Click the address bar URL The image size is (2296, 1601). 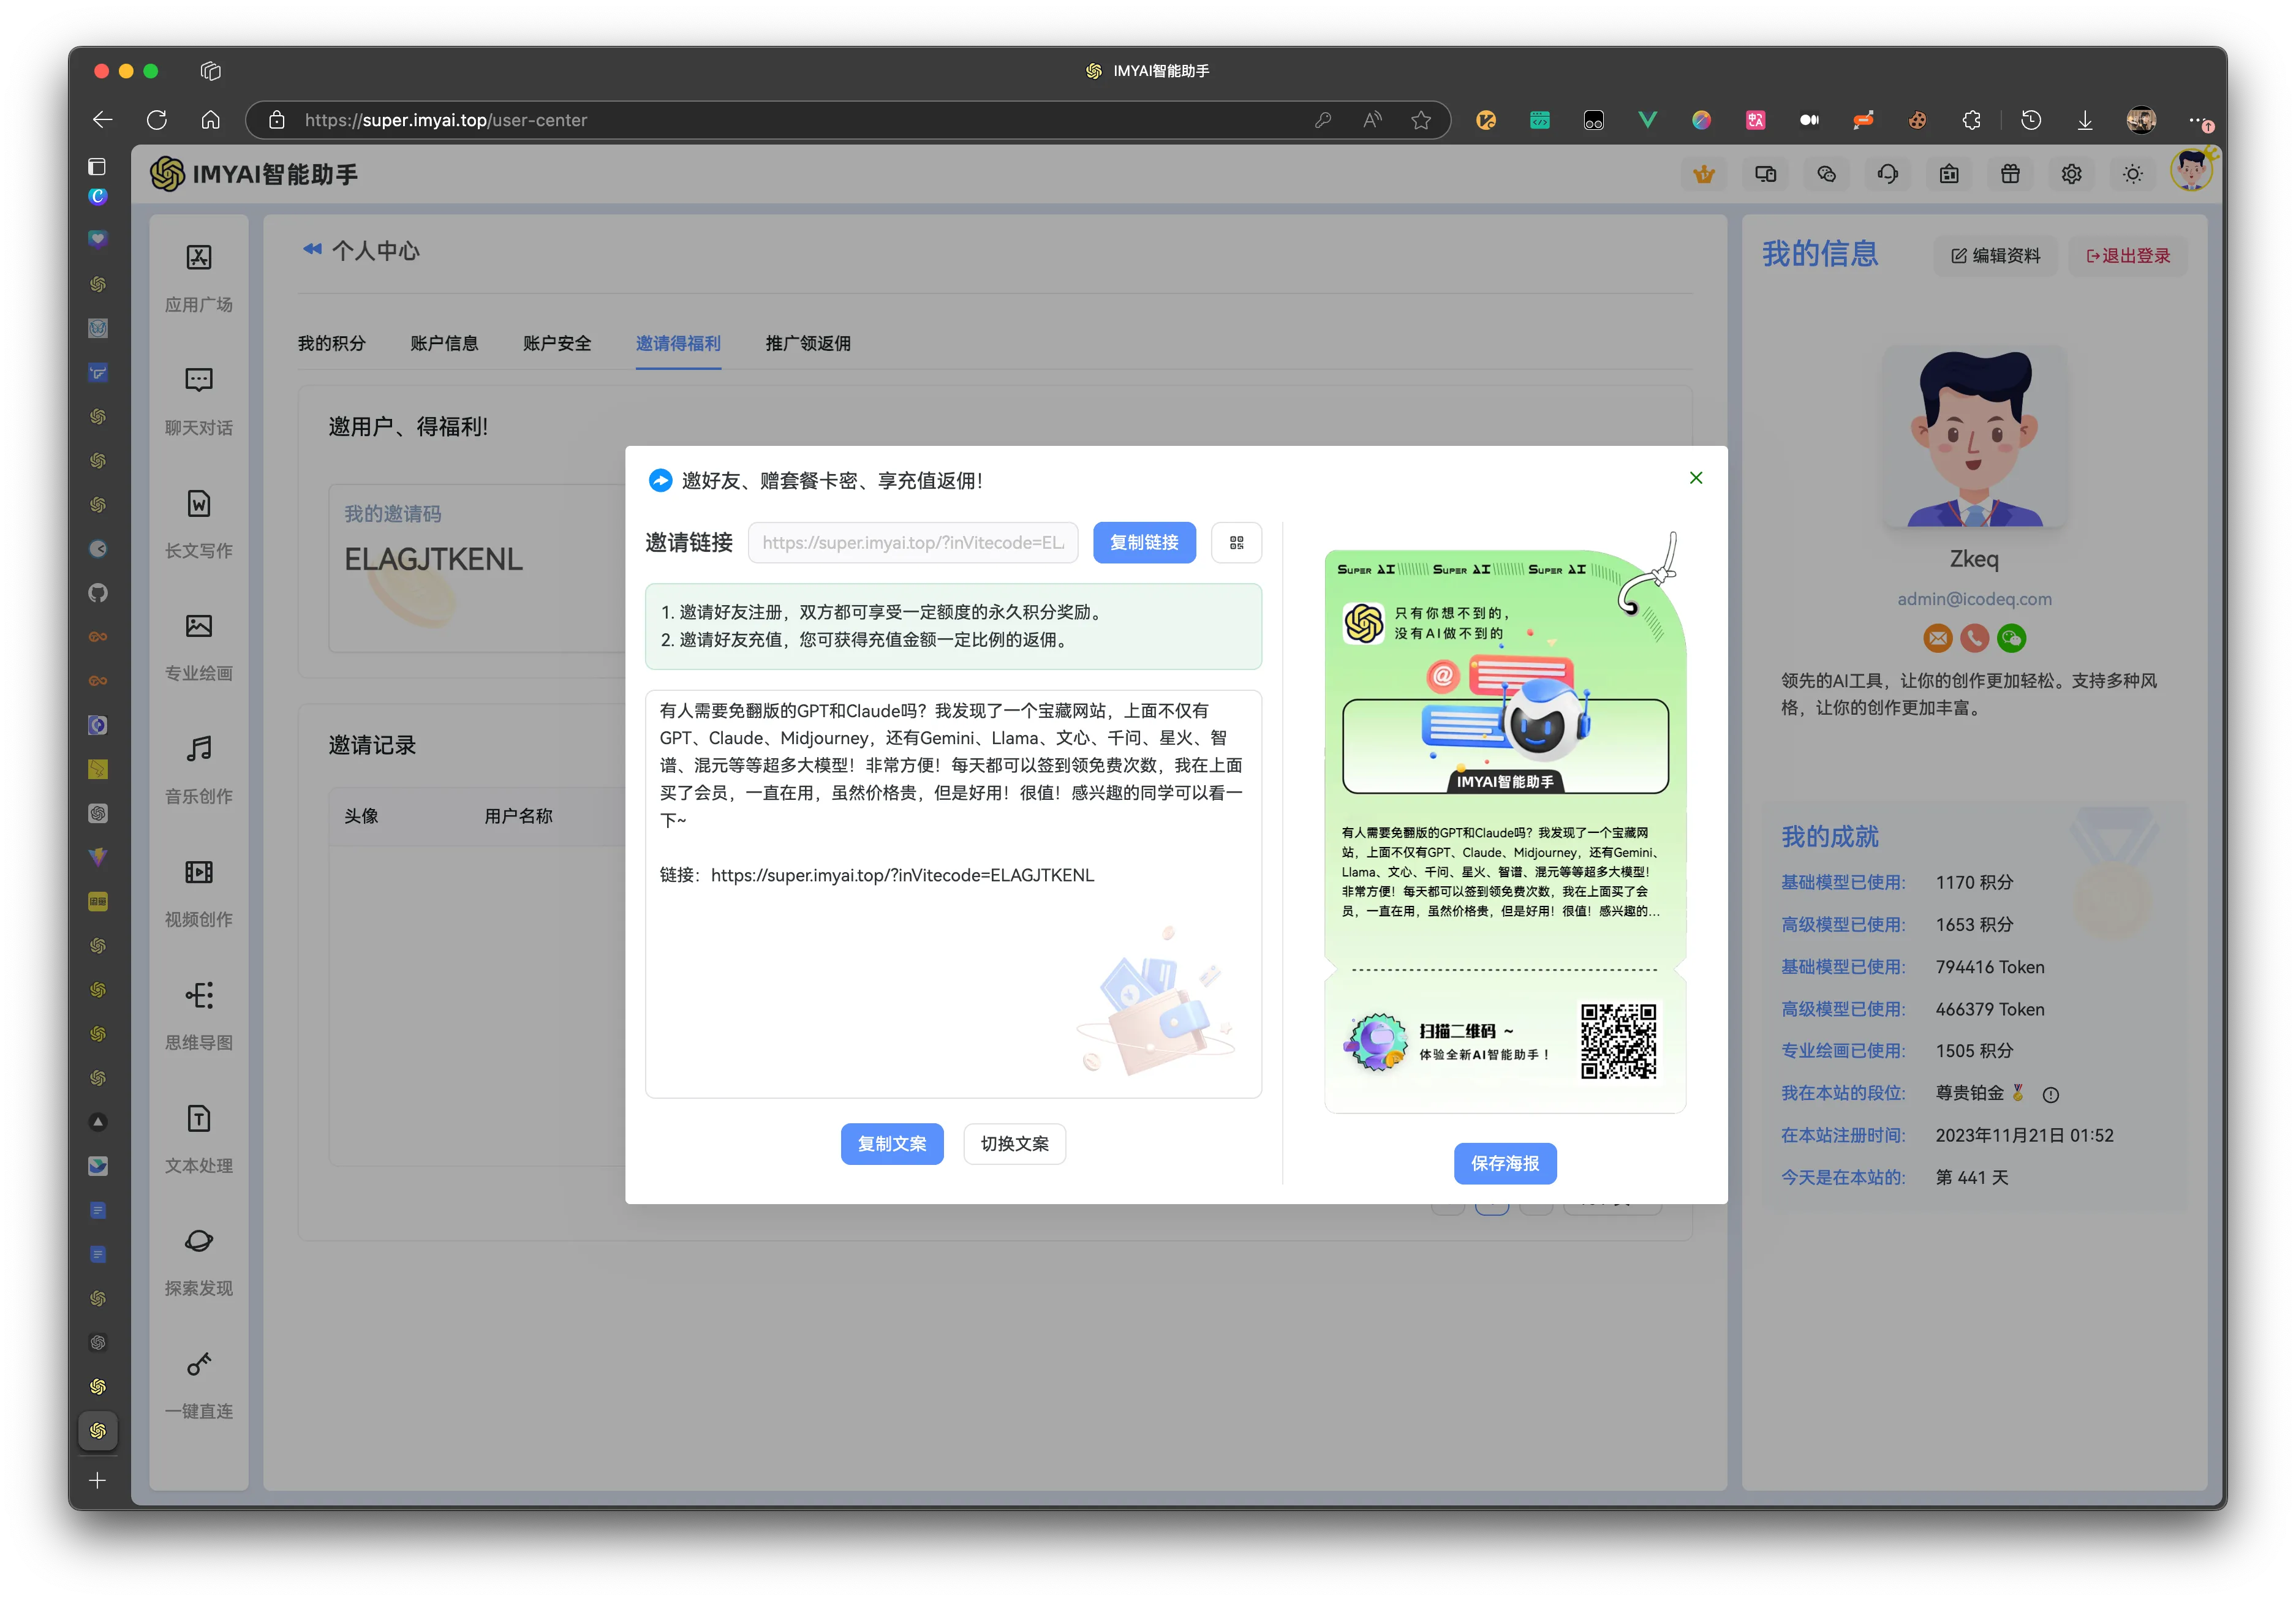(x=446, y=120)
